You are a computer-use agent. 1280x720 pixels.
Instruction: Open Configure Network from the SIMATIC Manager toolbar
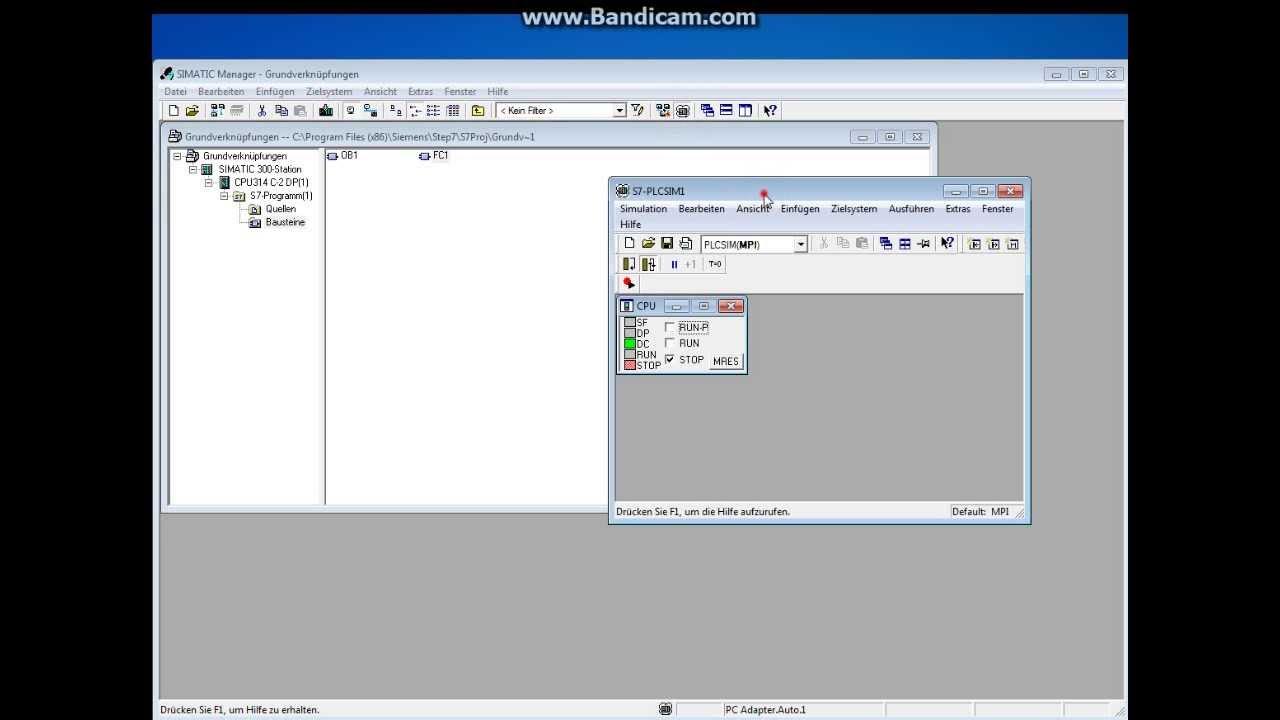click(x=663, y=111)
